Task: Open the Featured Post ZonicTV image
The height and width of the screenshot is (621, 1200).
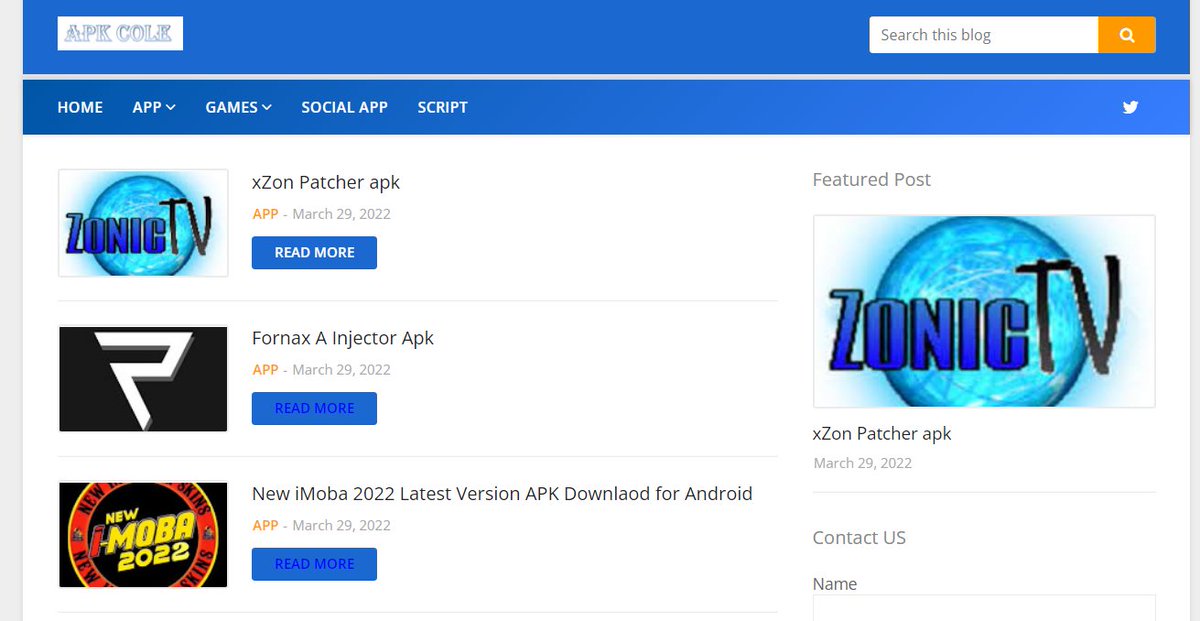Action: [984, 311]
